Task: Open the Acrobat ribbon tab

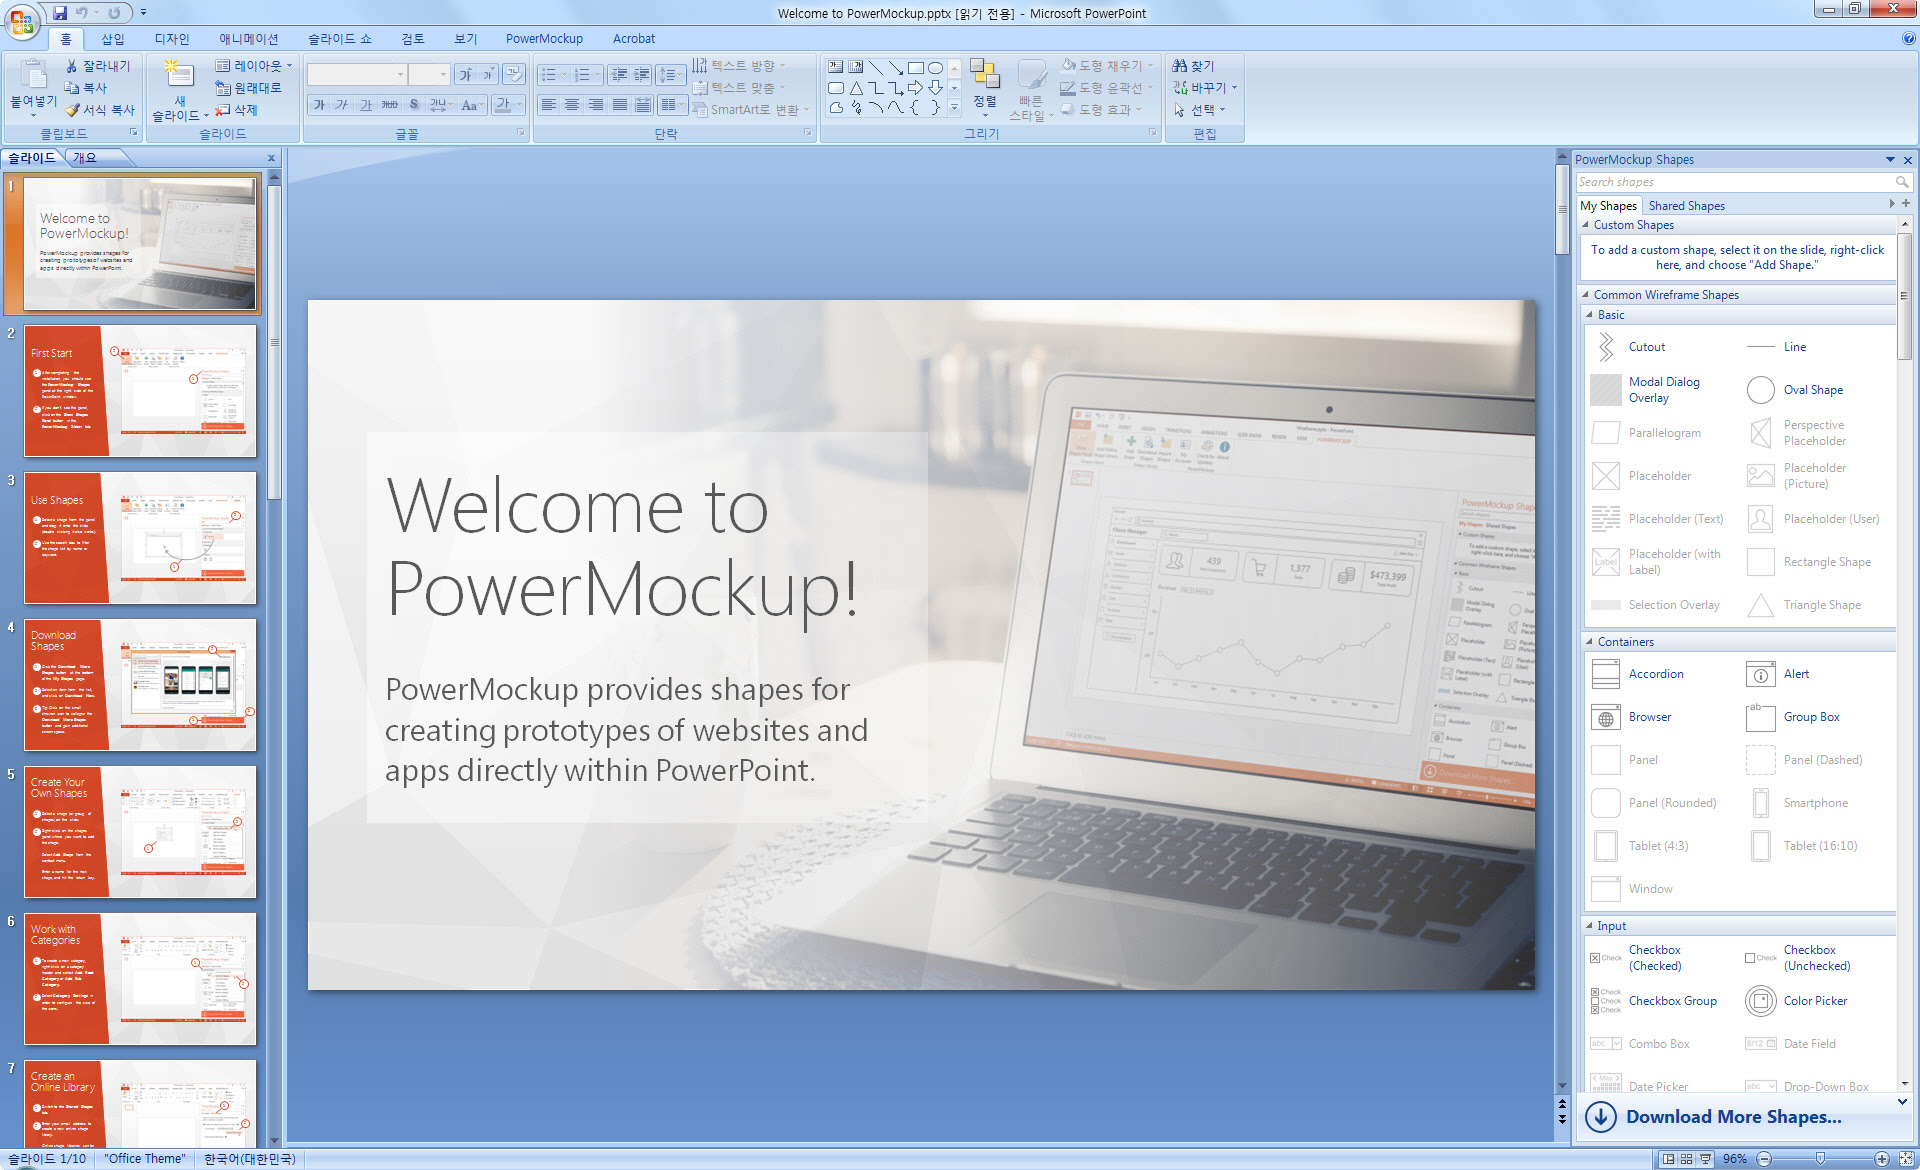Action: point(634,39)
